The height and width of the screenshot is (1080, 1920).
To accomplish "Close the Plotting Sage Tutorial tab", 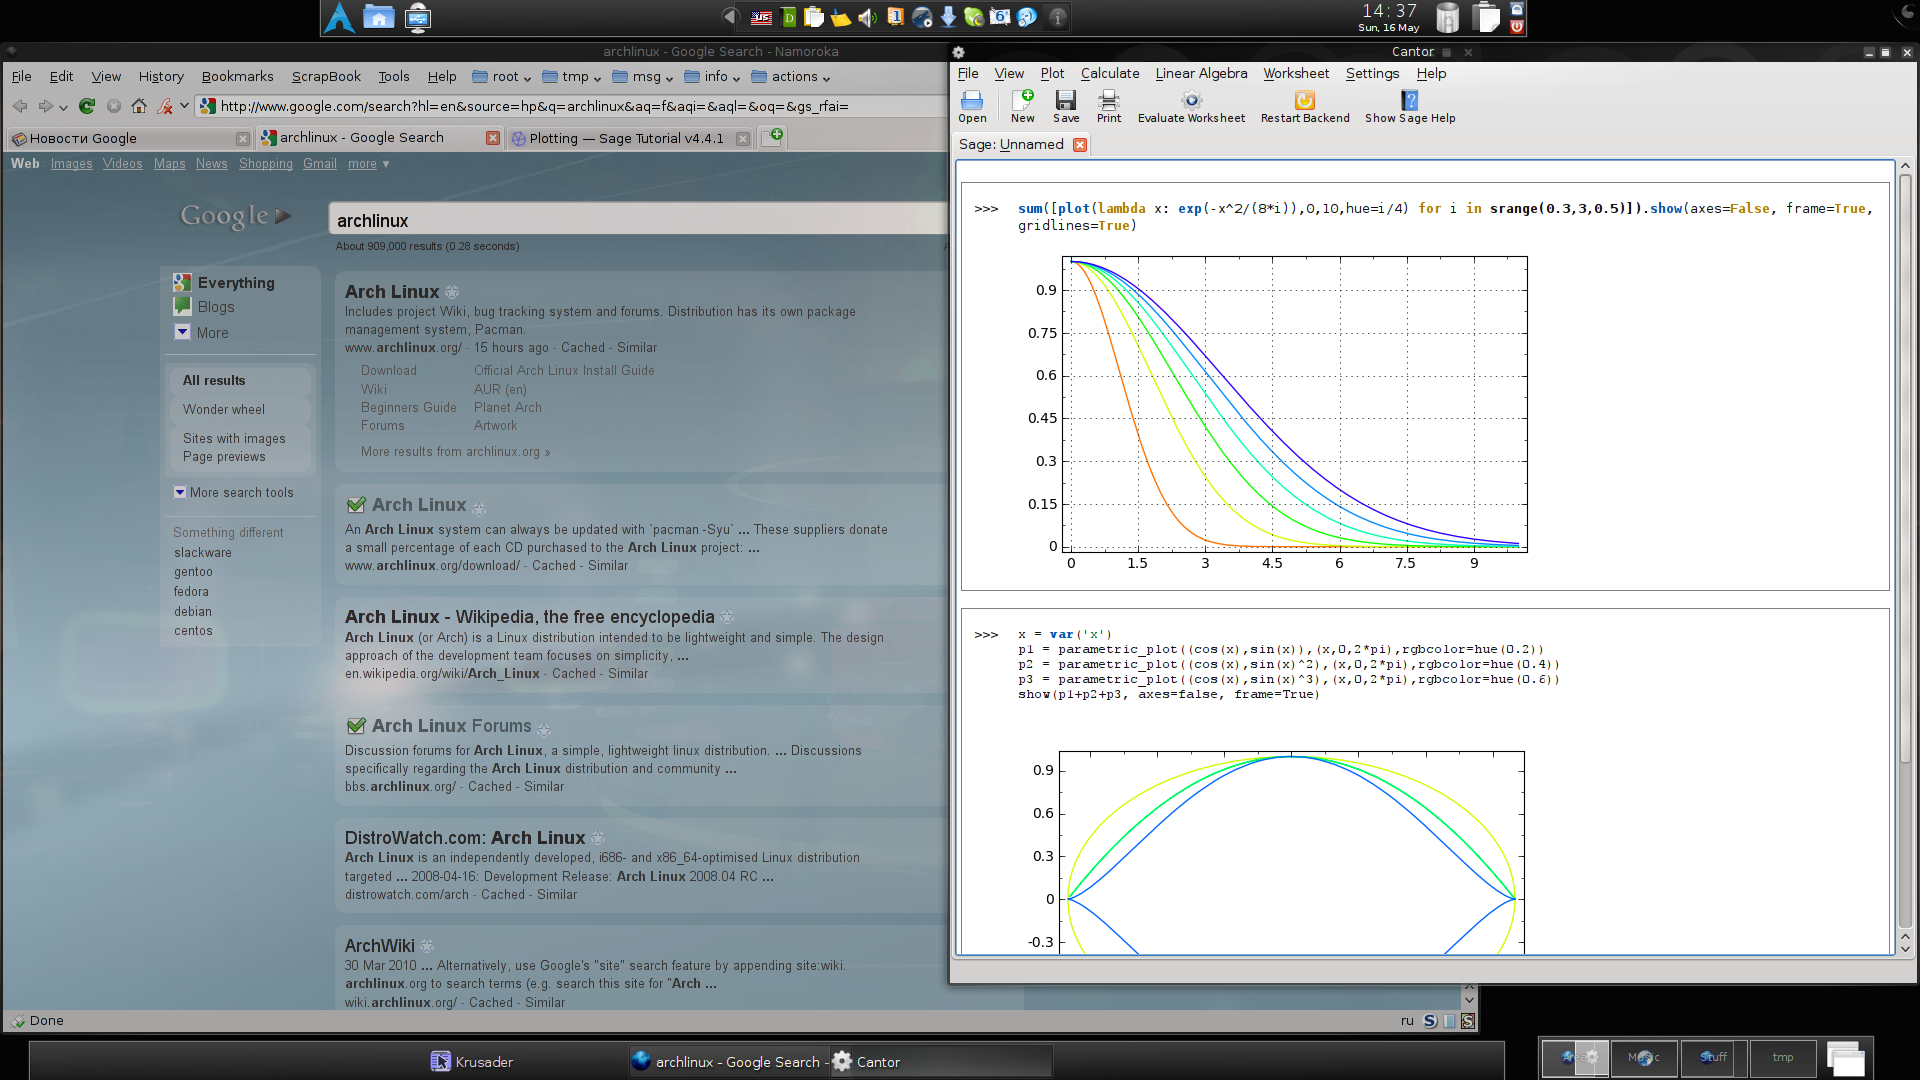I will tap(743, 139).
